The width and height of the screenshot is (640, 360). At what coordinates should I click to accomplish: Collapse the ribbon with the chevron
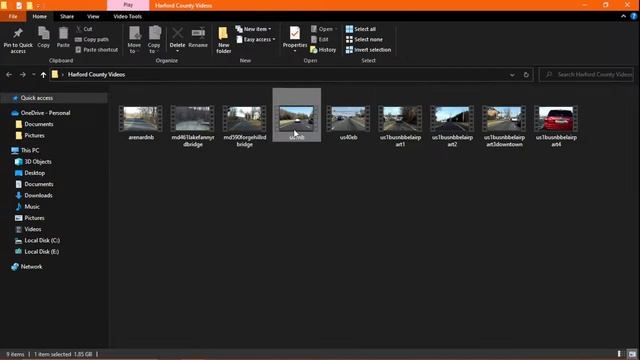coord(623,16)
